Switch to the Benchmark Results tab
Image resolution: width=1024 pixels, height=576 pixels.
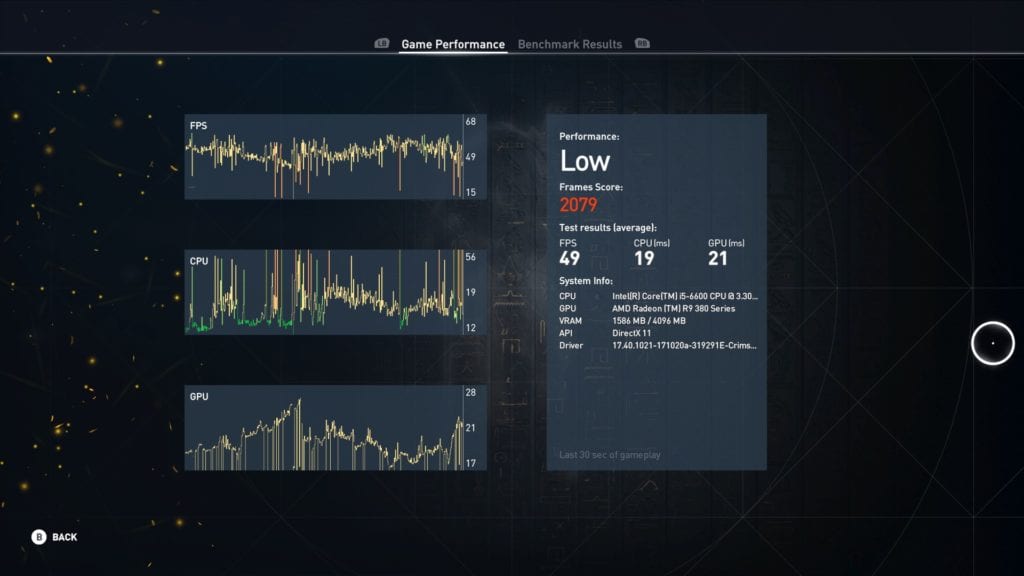[x=569, y=44]
